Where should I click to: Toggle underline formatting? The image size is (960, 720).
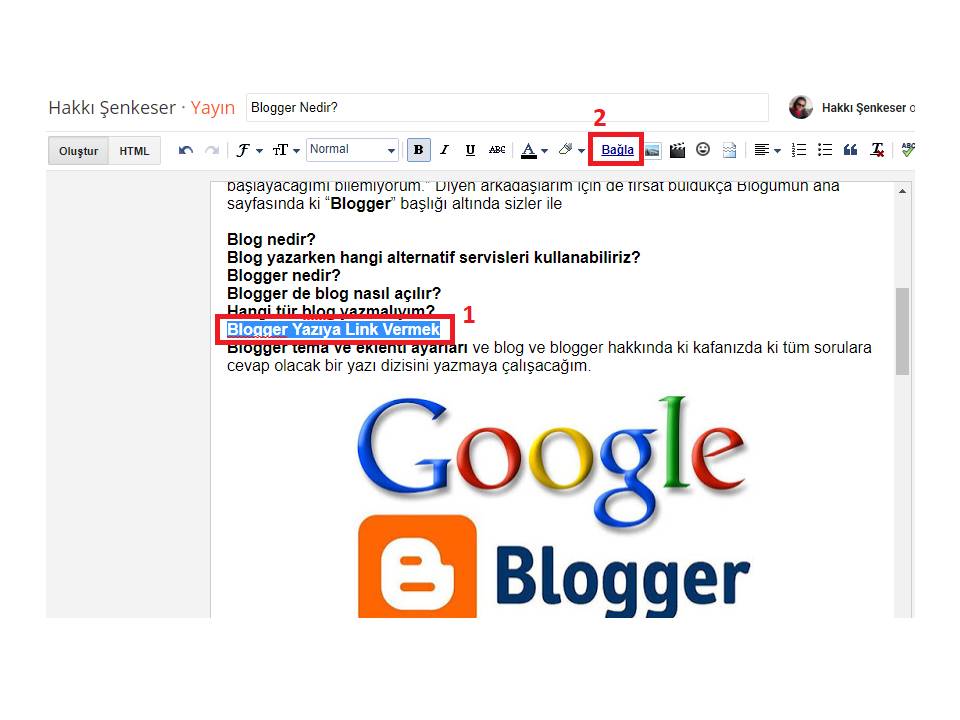(x=470, y=150)
